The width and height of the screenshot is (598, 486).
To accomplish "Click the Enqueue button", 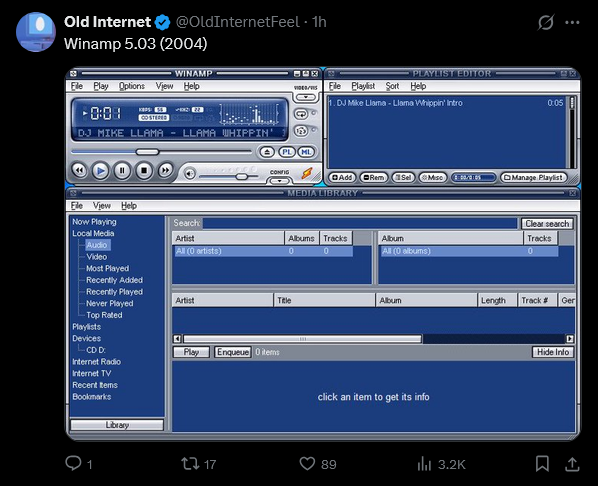I will [233, 352].
